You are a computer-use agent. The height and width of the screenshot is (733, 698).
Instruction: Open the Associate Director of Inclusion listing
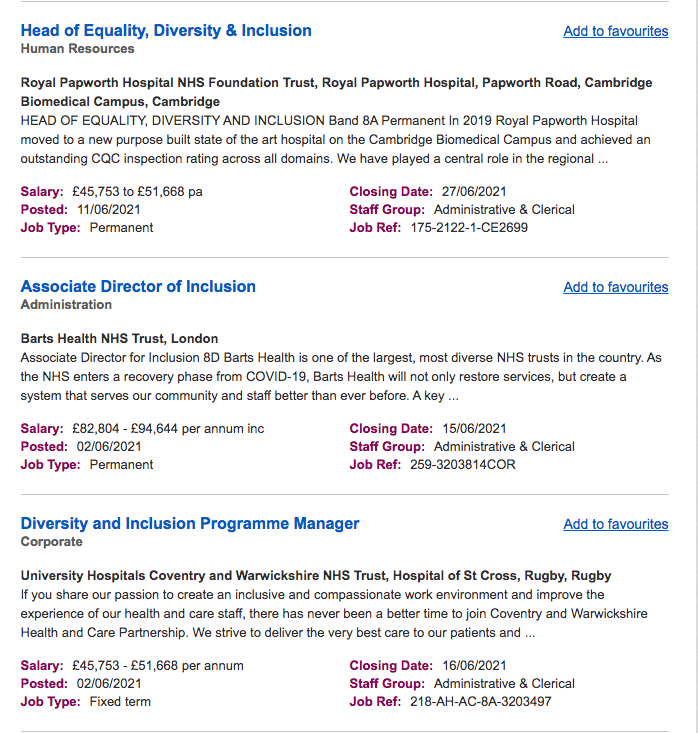pyautogui.click(x=138, y=287)
